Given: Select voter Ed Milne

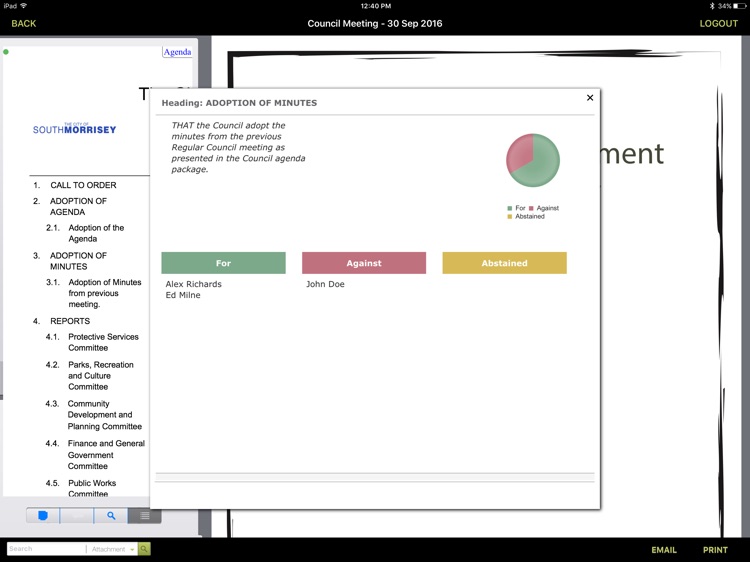Looking at the screenshot, I should pos(183,295).
